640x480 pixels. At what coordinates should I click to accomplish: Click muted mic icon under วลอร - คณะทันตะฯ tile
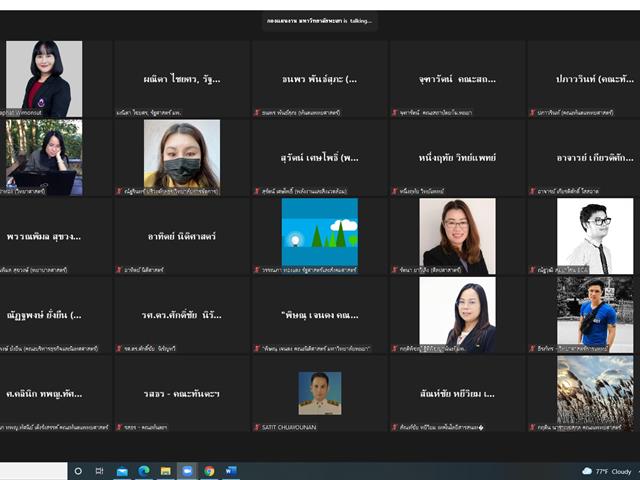pyautogui.click(x=119, y=427)
